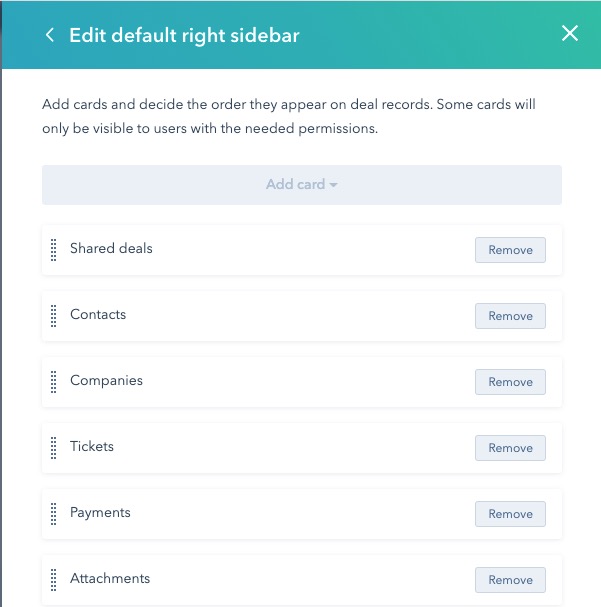Viewport: 601px width, 607px height.
Task: Click the drag handle for Attachments card
Action: tap(54, 580)
